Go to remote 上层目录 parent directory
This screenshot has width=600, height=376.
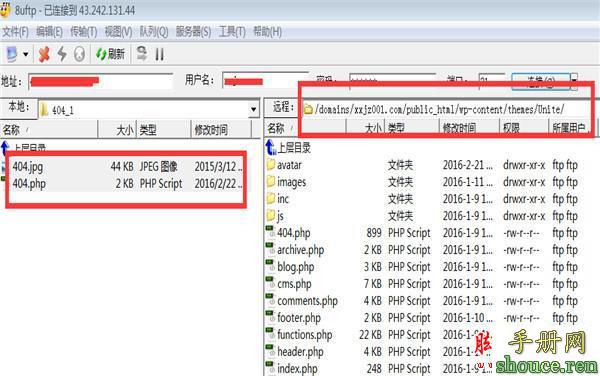[x=289, y=148]
